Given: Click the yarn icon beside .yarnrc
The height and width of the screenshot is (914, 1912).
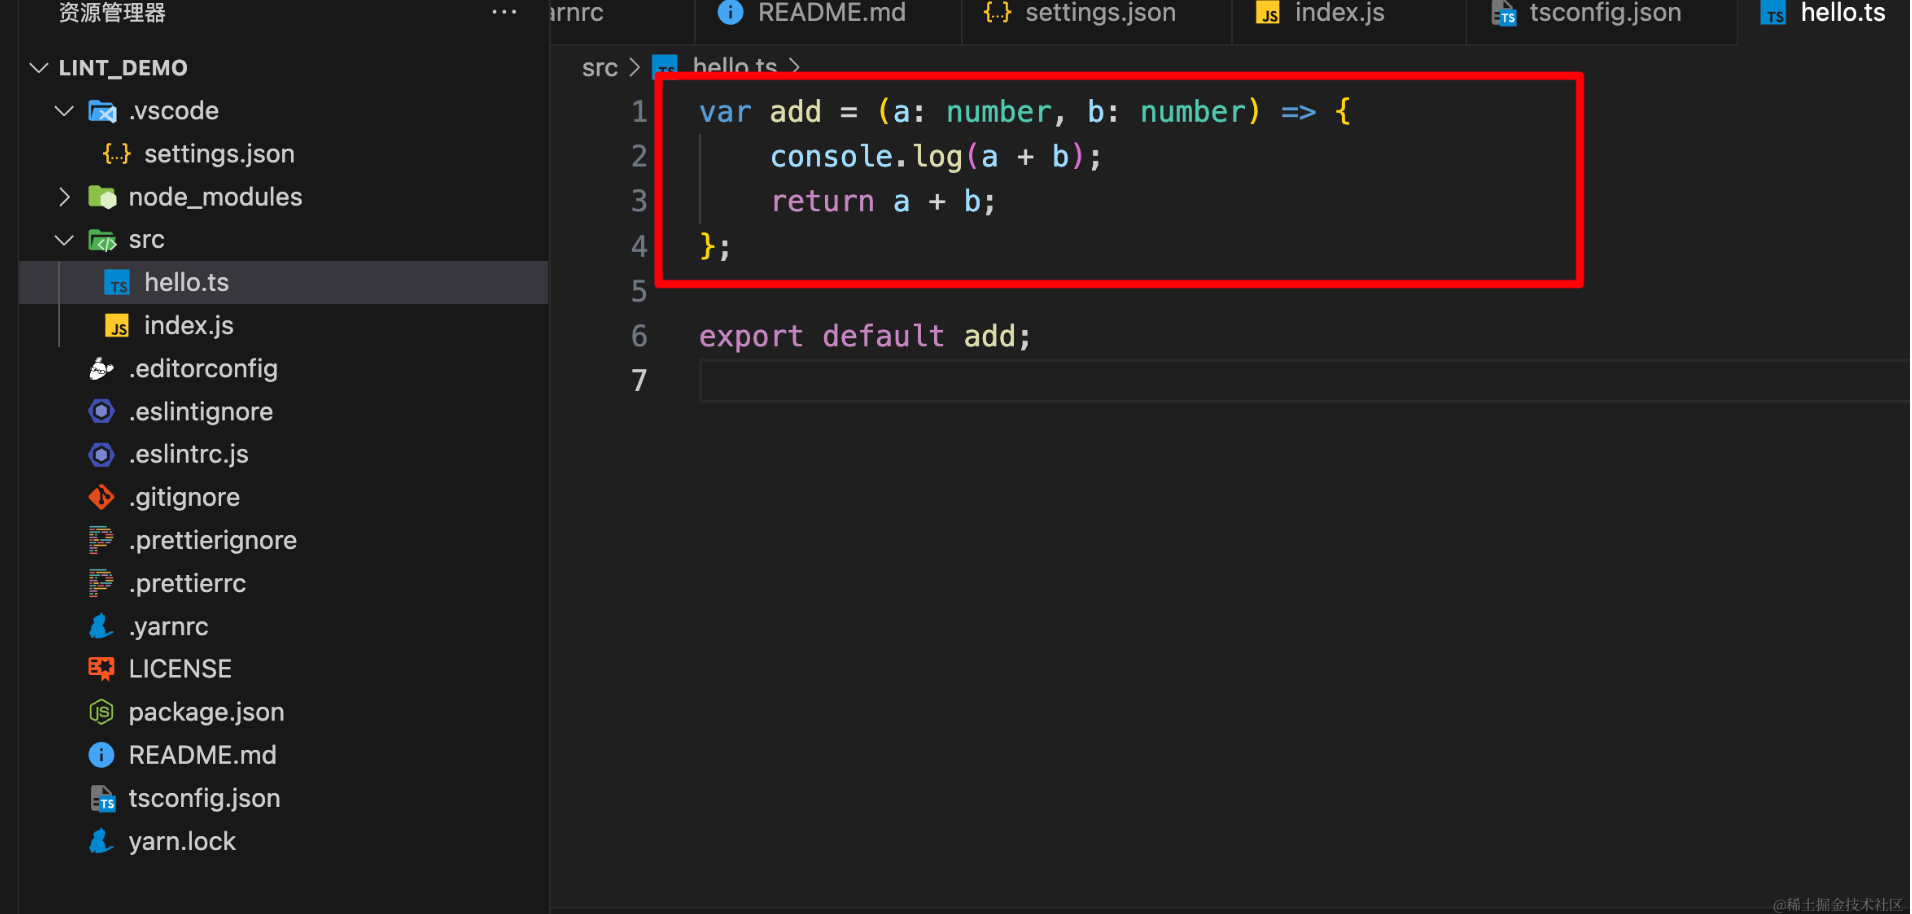Looking at the screenshot, I should click(101, 626).
